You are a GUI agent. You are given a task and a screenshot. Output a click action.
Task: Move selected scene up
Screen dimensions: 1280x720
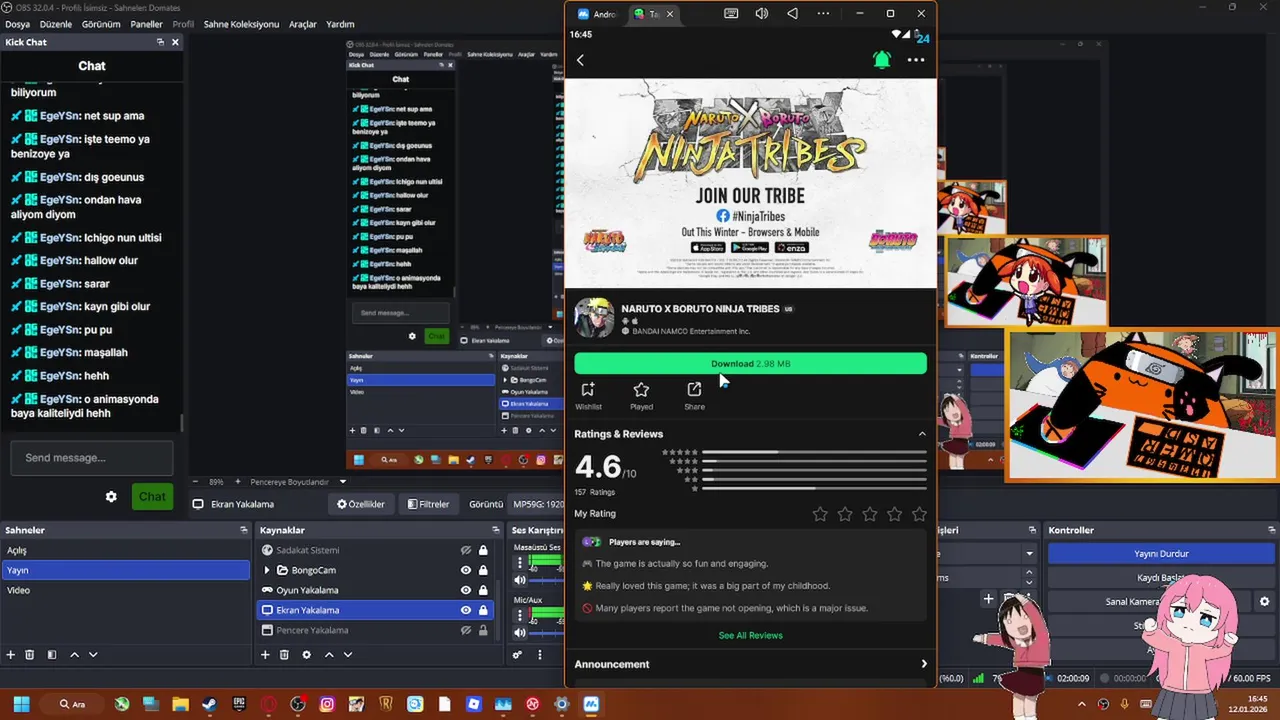pos(74,655)
